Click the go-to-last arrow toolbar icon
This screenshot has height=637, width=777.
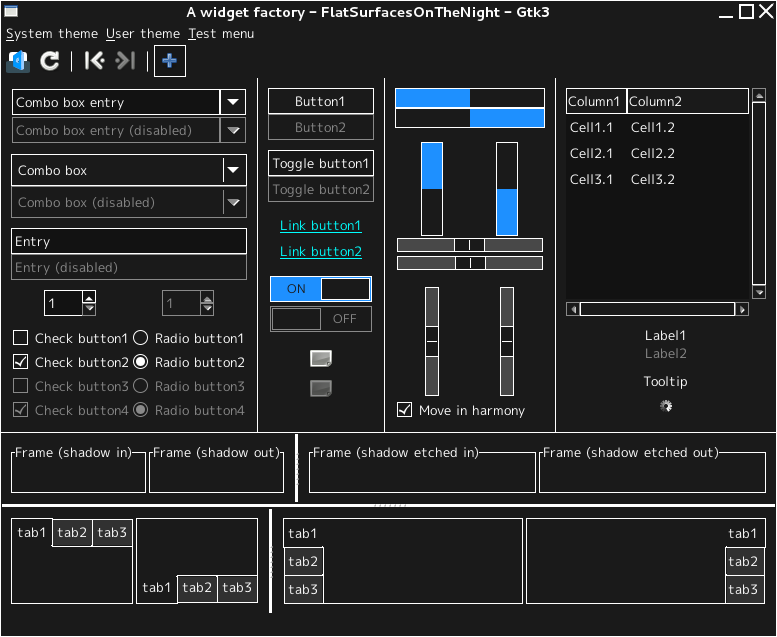tap(125, 61)
